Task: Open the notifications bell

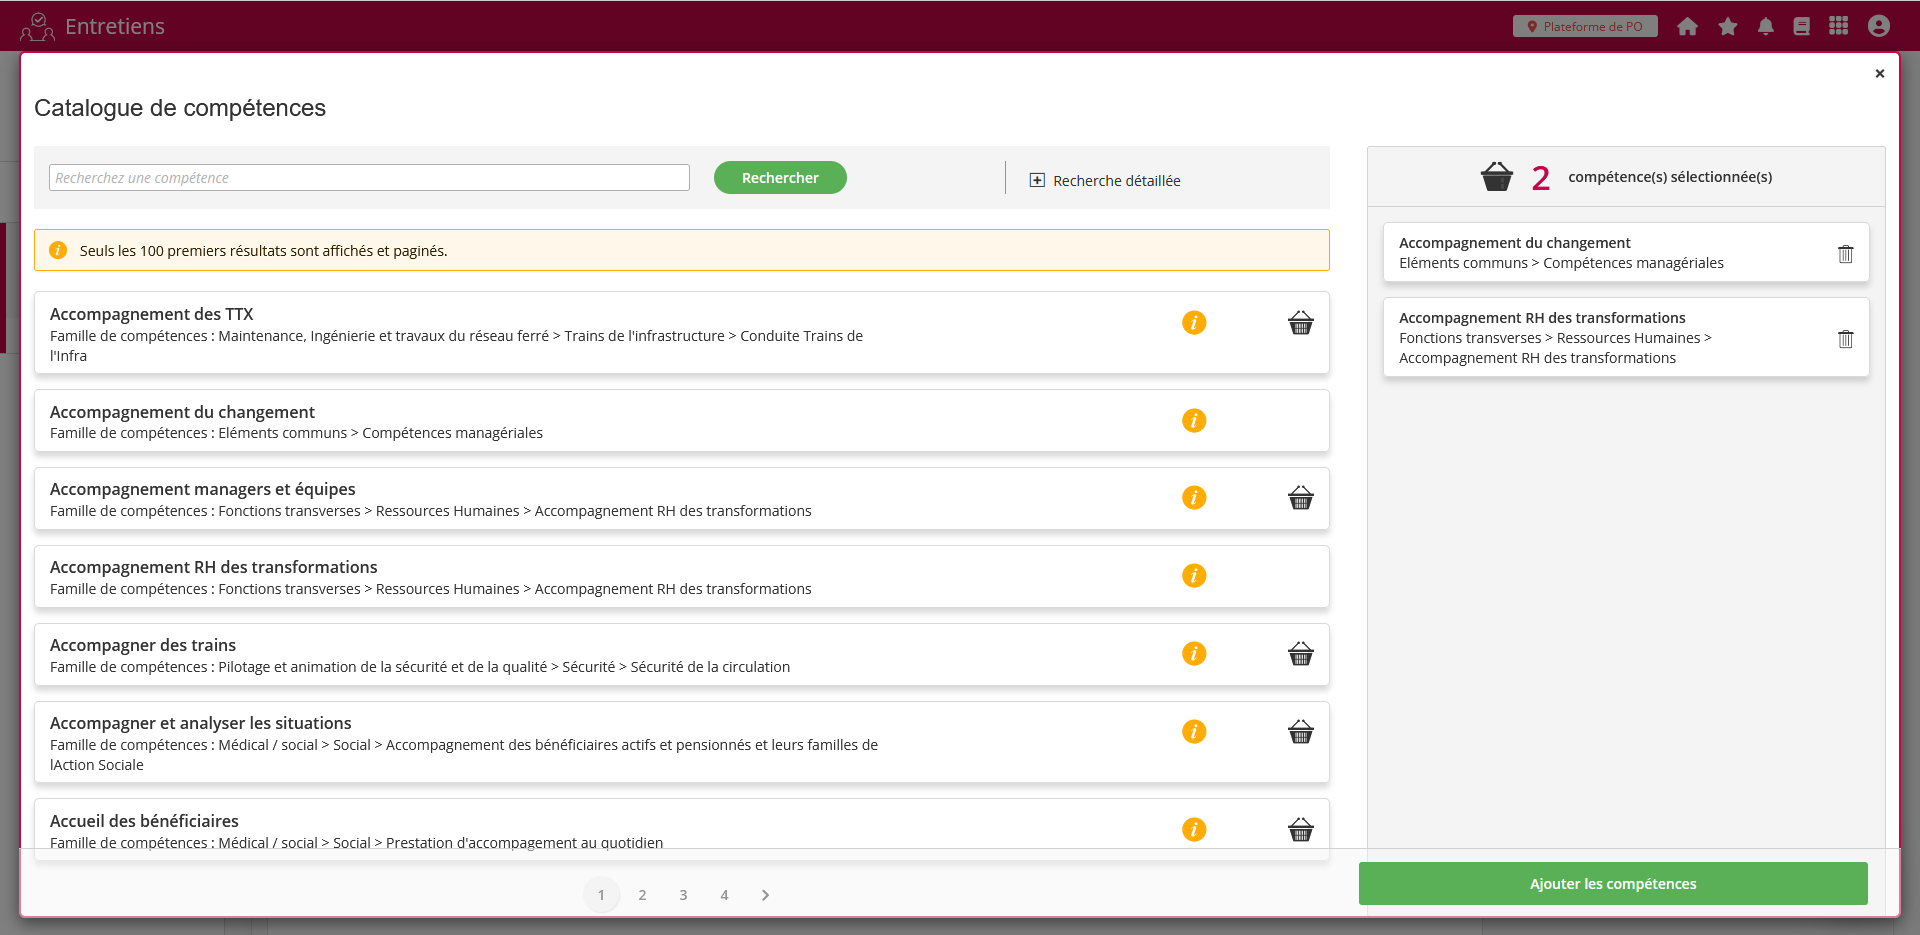Action: [x=1765, y=27]
